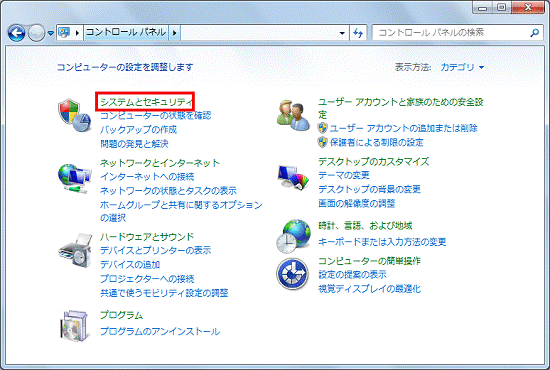Click the Back navigation arrow button
Screen dimensions: 550x370
pyautogui.click(x=16, y=33)
